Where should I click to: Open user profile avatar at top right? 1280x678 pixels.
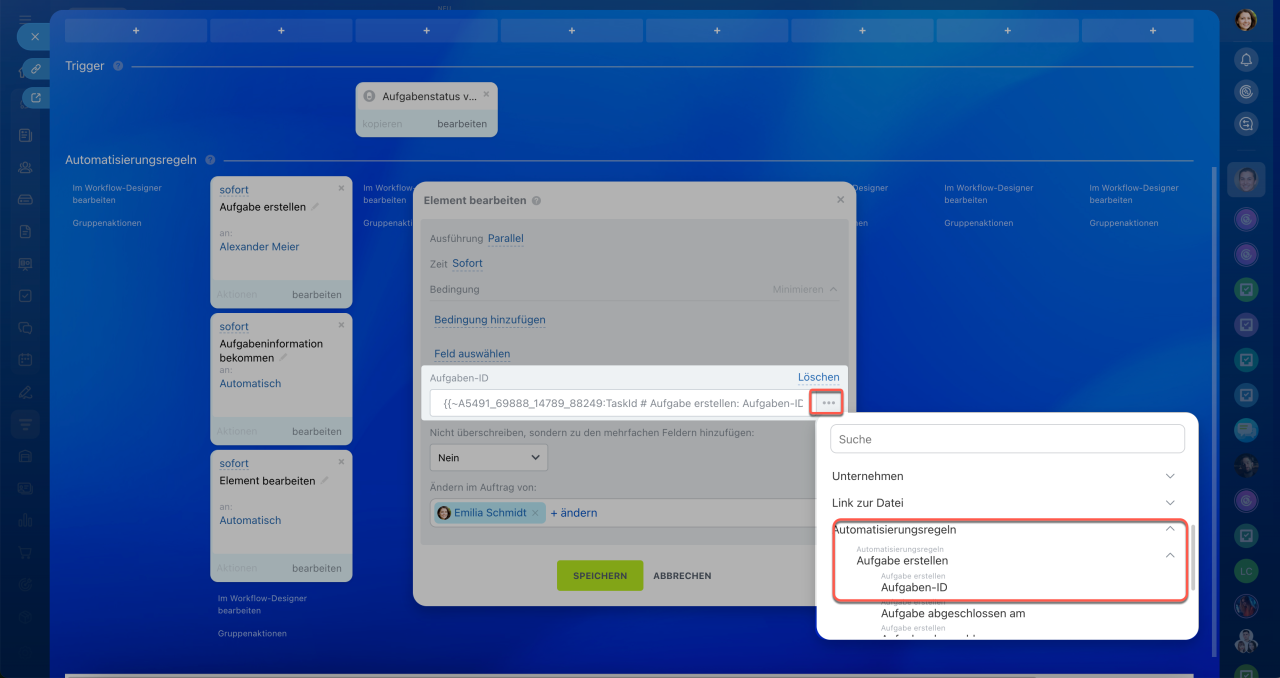click(x=1246, y=20)
